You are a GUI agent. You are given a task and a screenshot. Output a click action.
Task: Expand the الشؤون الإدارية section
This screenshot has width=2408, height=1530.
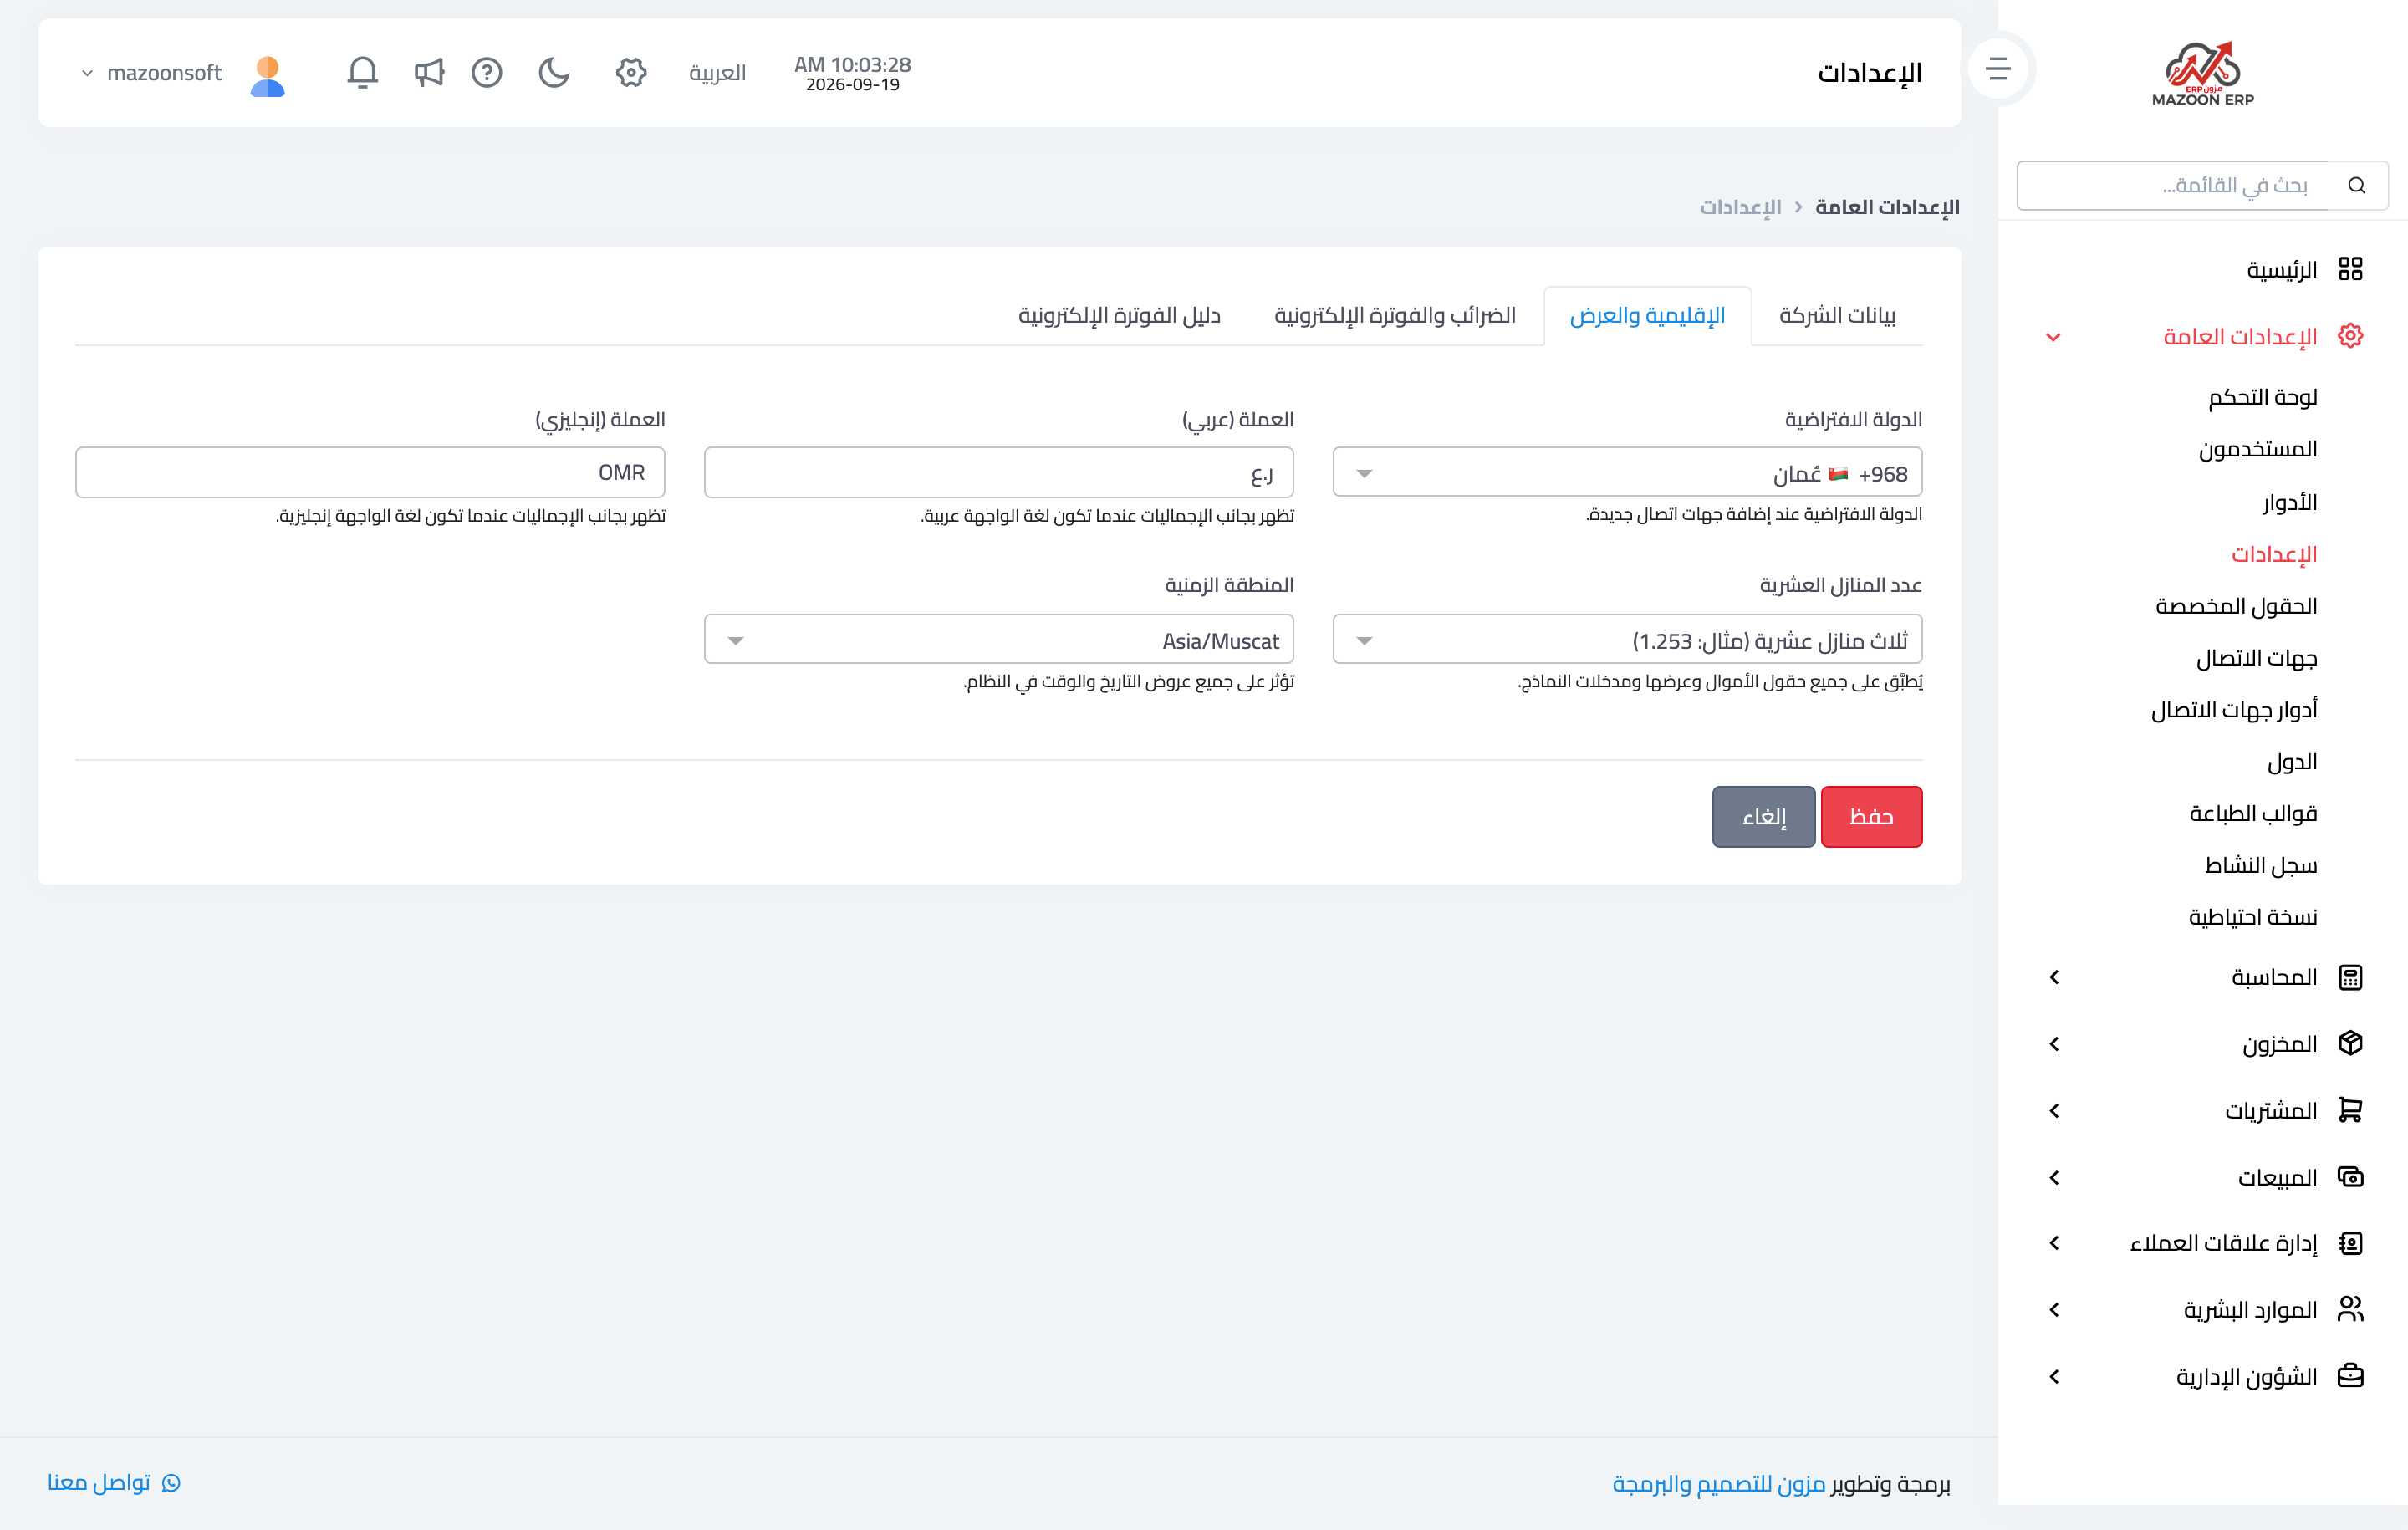[x=2054, y=1377]
